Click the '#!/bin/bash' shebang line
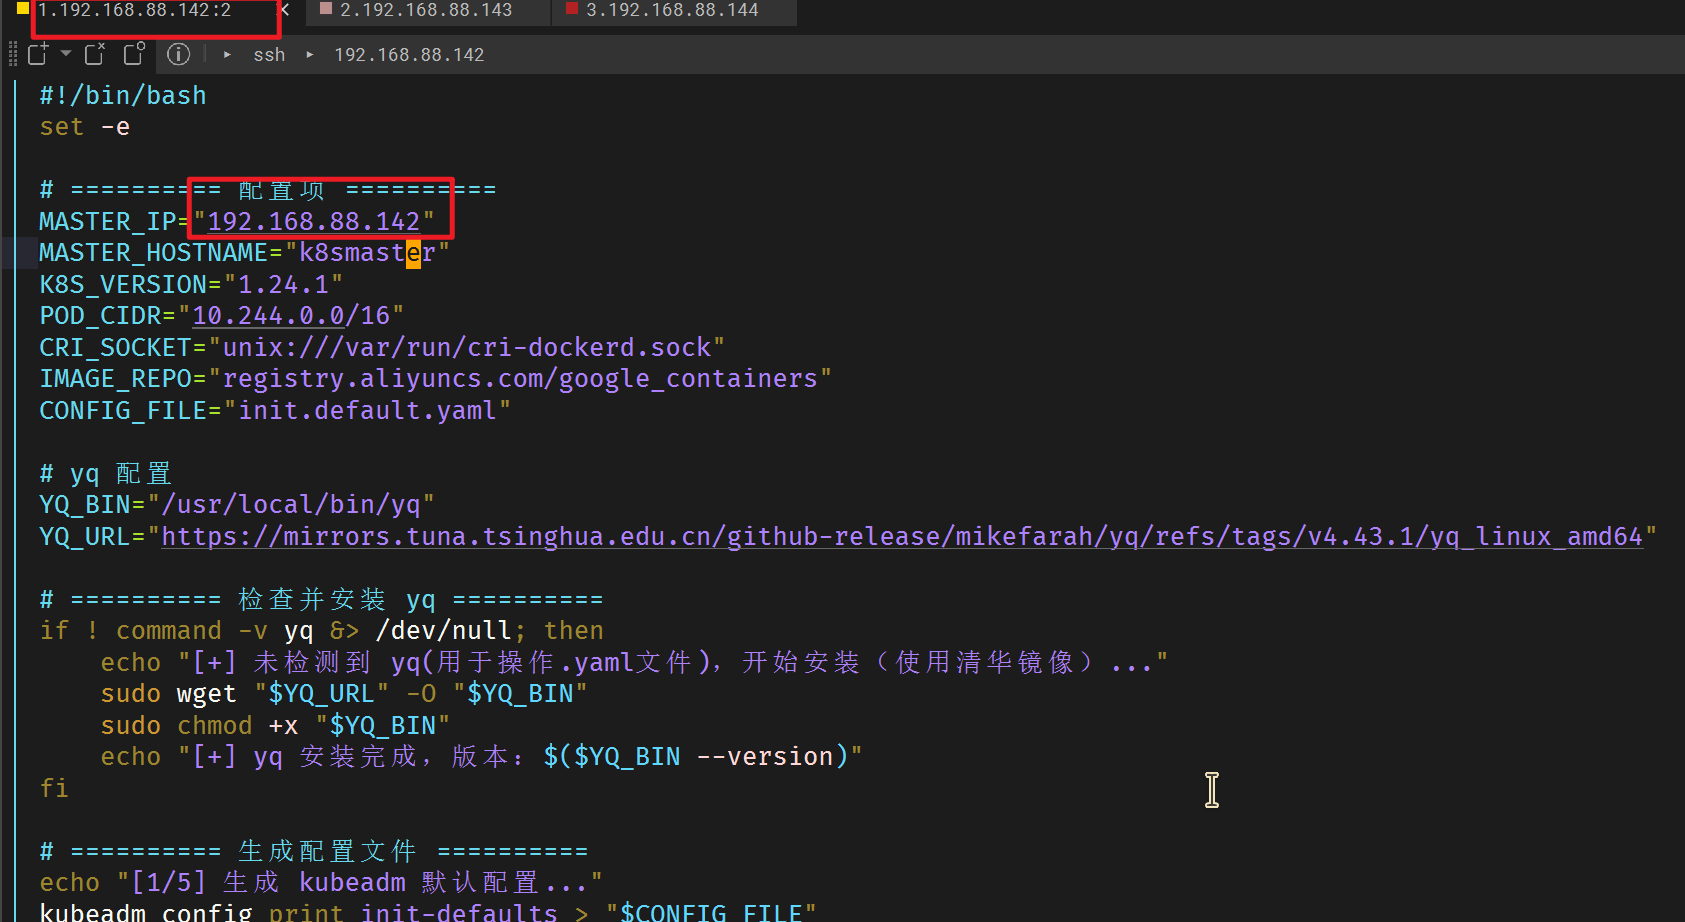This screenshot has height=922, width=1685. [123, 95]
